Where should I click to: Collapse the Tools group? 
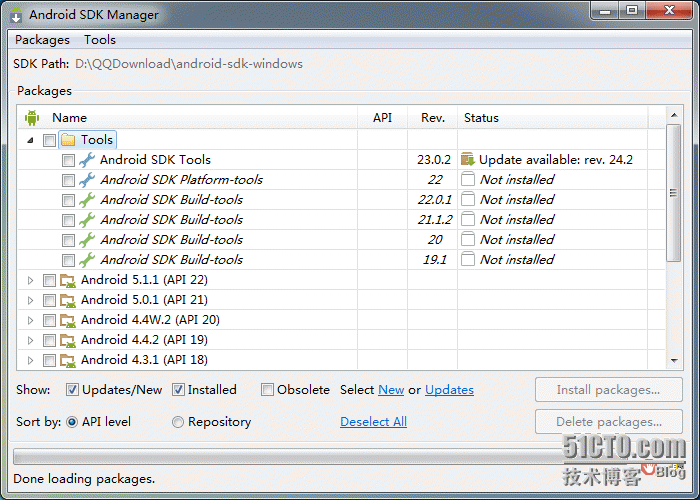coord(30,140)
